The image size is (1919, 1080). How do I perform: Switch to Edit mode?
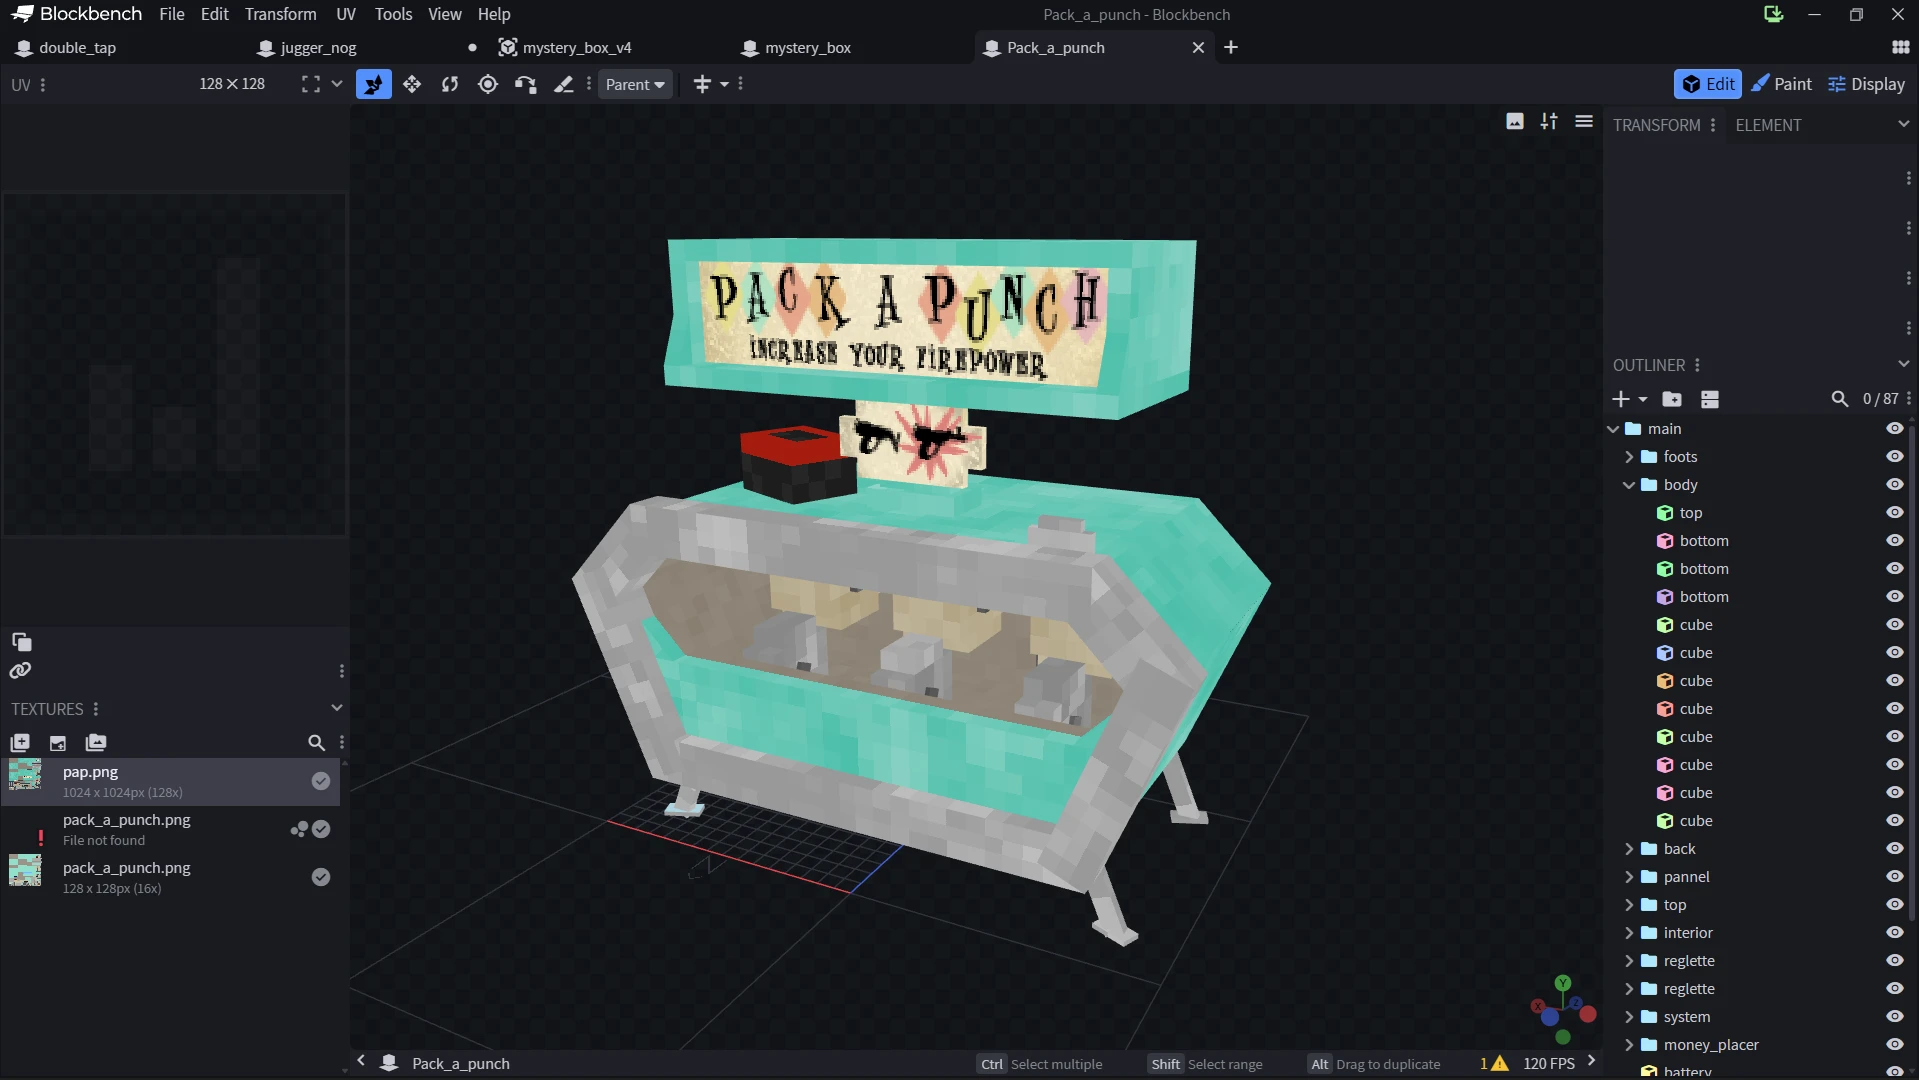pyautogui.click(x=1708, y=84)
